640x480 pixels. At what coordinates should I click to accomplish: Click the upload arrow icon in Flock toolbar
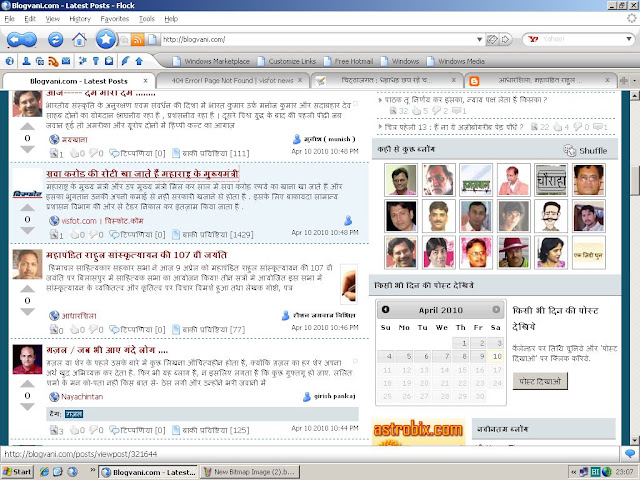pos(139,61)
